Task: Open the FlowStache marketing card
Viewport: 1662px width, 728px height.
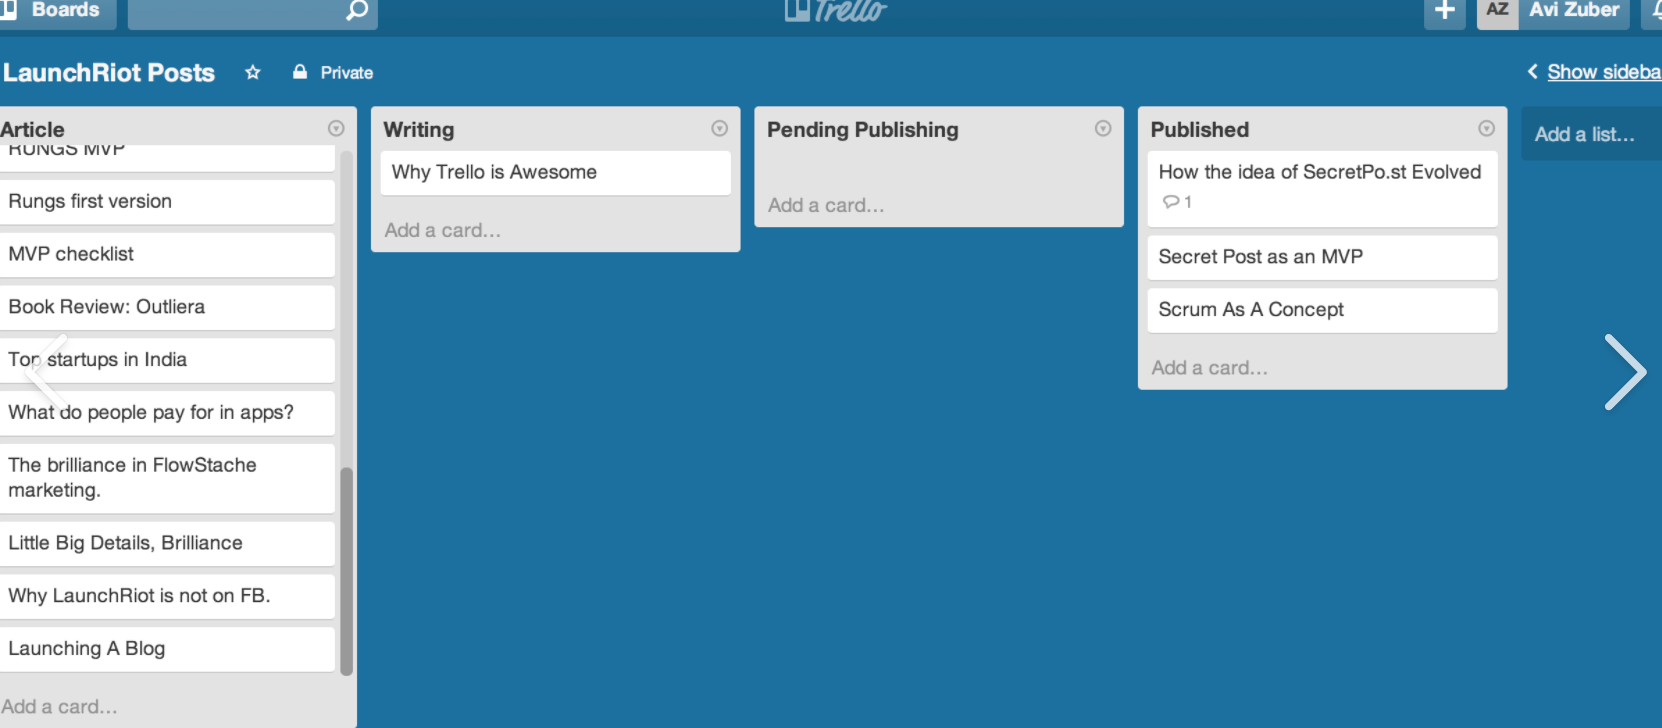Action: tap(167, 478)
